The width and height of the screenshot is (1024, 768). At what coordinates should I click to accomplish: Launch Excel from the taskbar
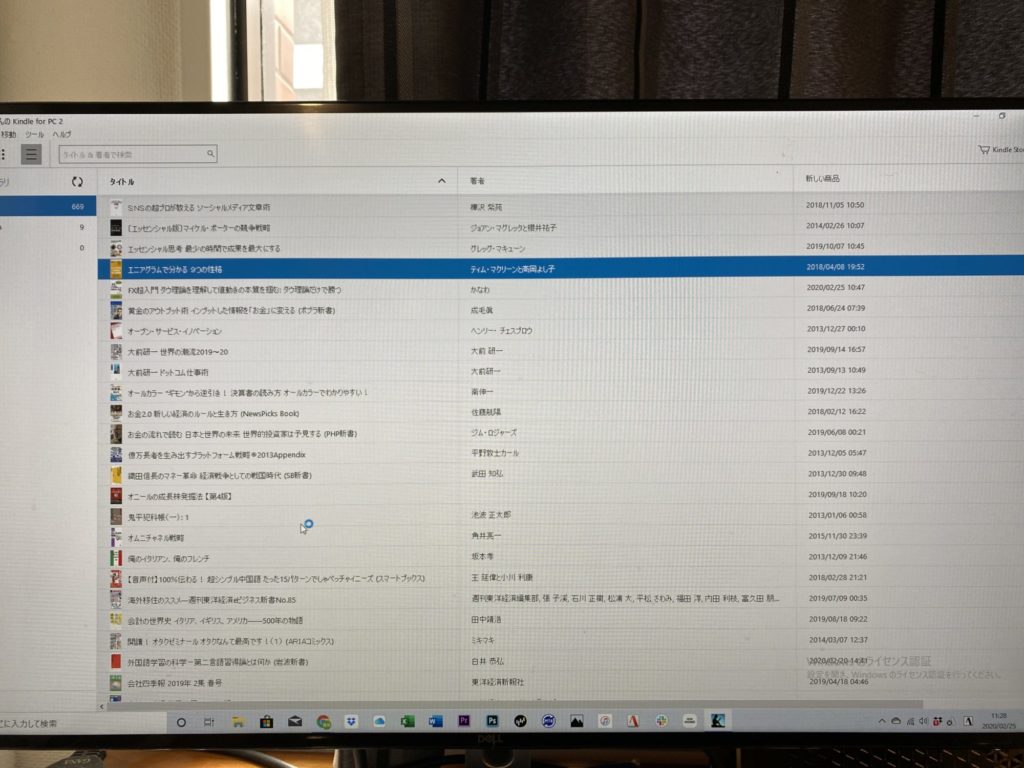(x=408, y=721)
